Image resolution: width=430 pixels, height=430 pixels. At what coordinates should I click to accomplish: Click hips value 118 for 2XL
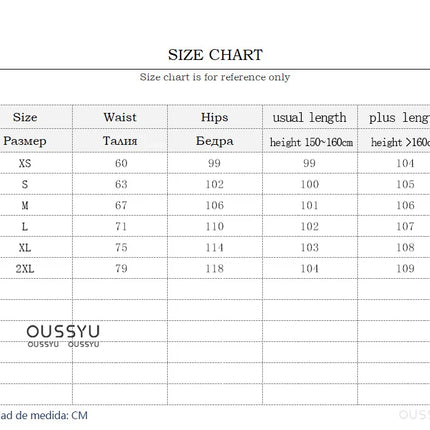point(215,269)
